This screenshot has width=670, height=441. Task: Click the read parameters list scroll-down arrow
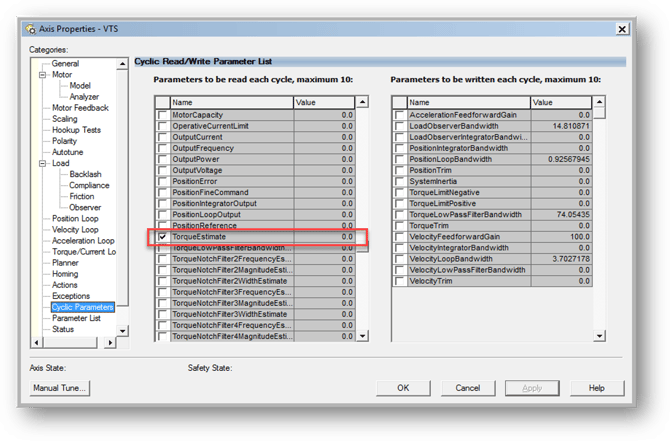[x=362, y=336]
